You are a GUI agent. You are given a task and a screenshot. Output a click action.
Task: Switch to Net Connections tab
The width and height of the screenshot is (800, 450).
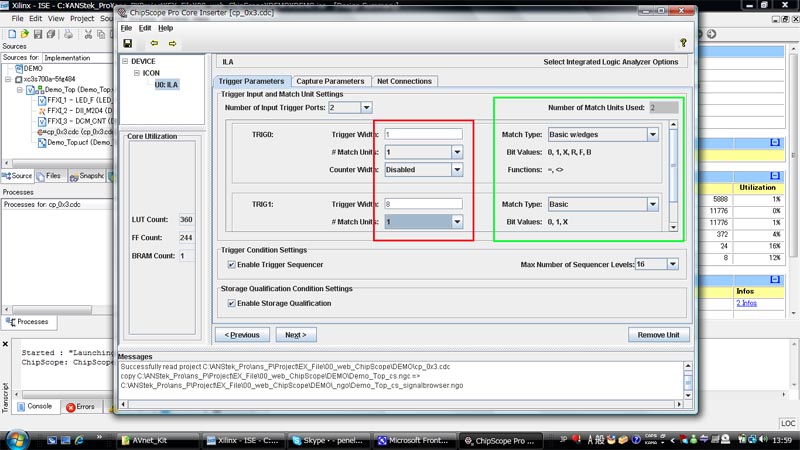404,81
